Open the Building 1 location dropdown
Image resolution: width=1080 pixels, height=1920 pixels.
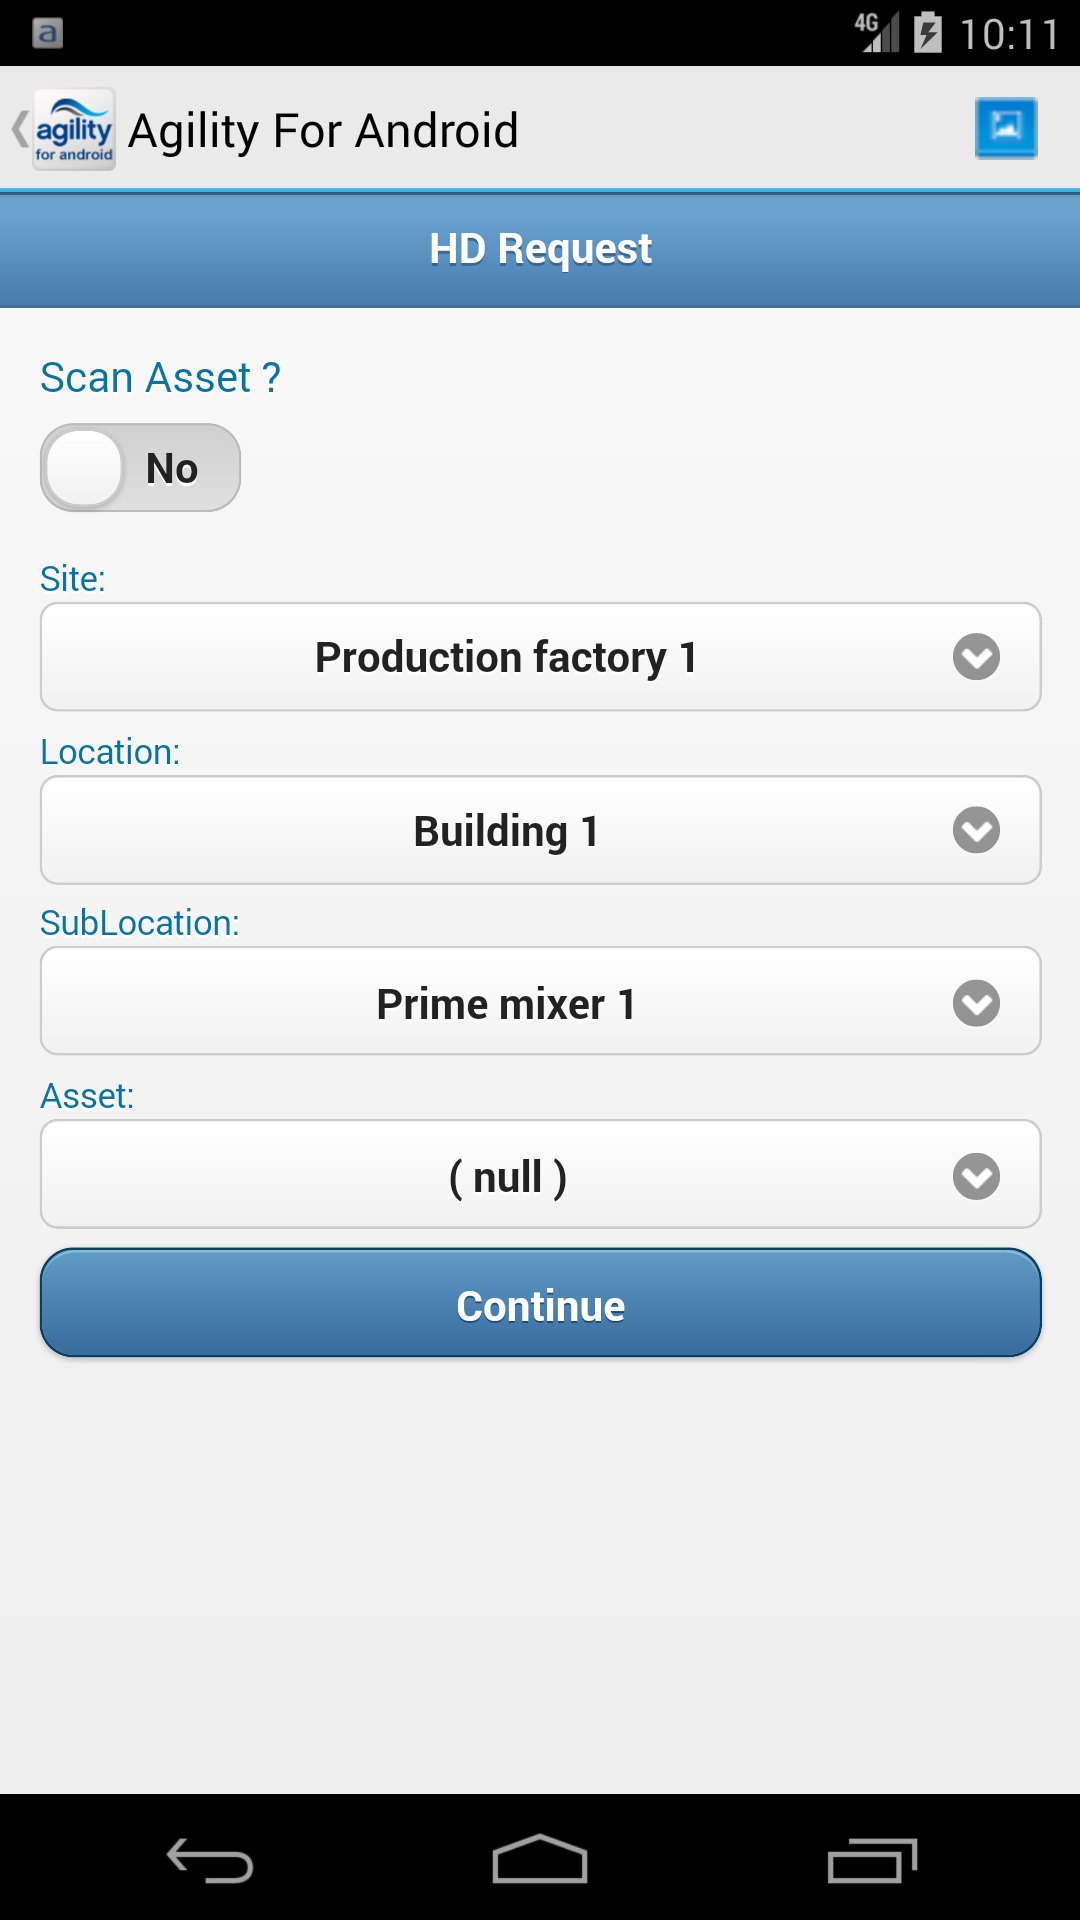540,830
